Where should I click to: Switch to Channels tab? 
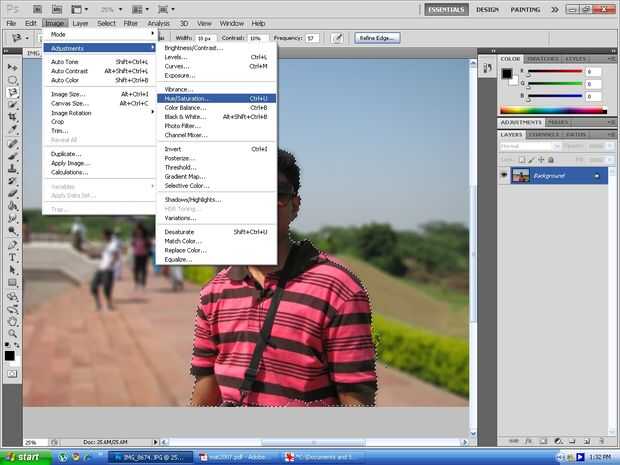(x=544, y=134)
